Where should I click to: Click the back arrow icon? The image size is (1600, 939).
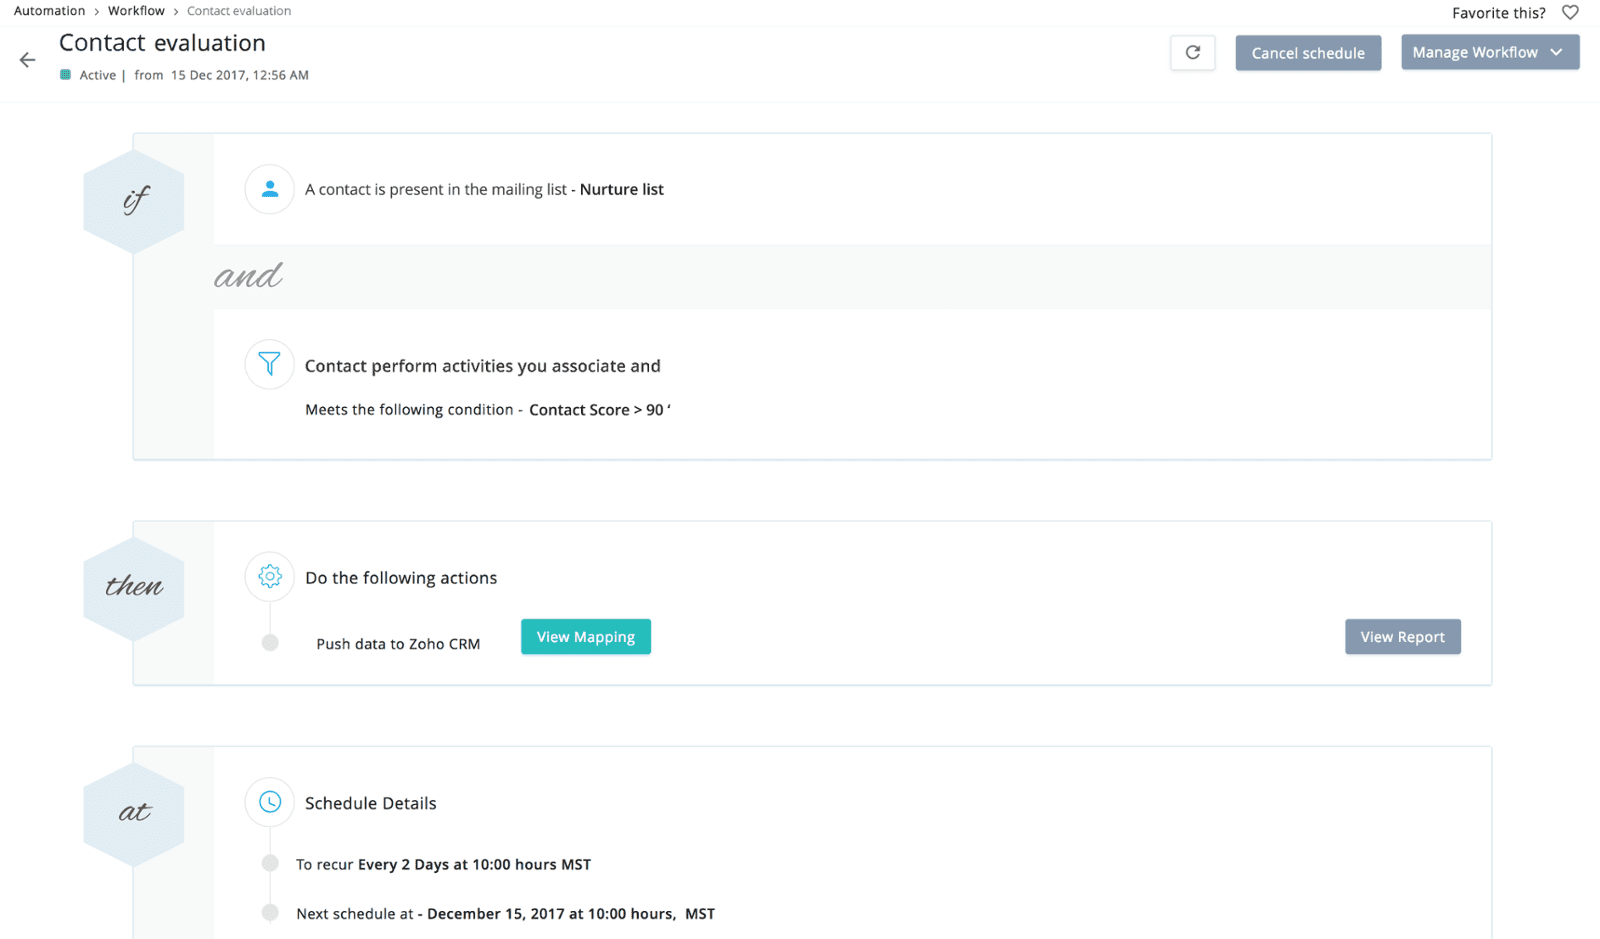coord(27,60)
